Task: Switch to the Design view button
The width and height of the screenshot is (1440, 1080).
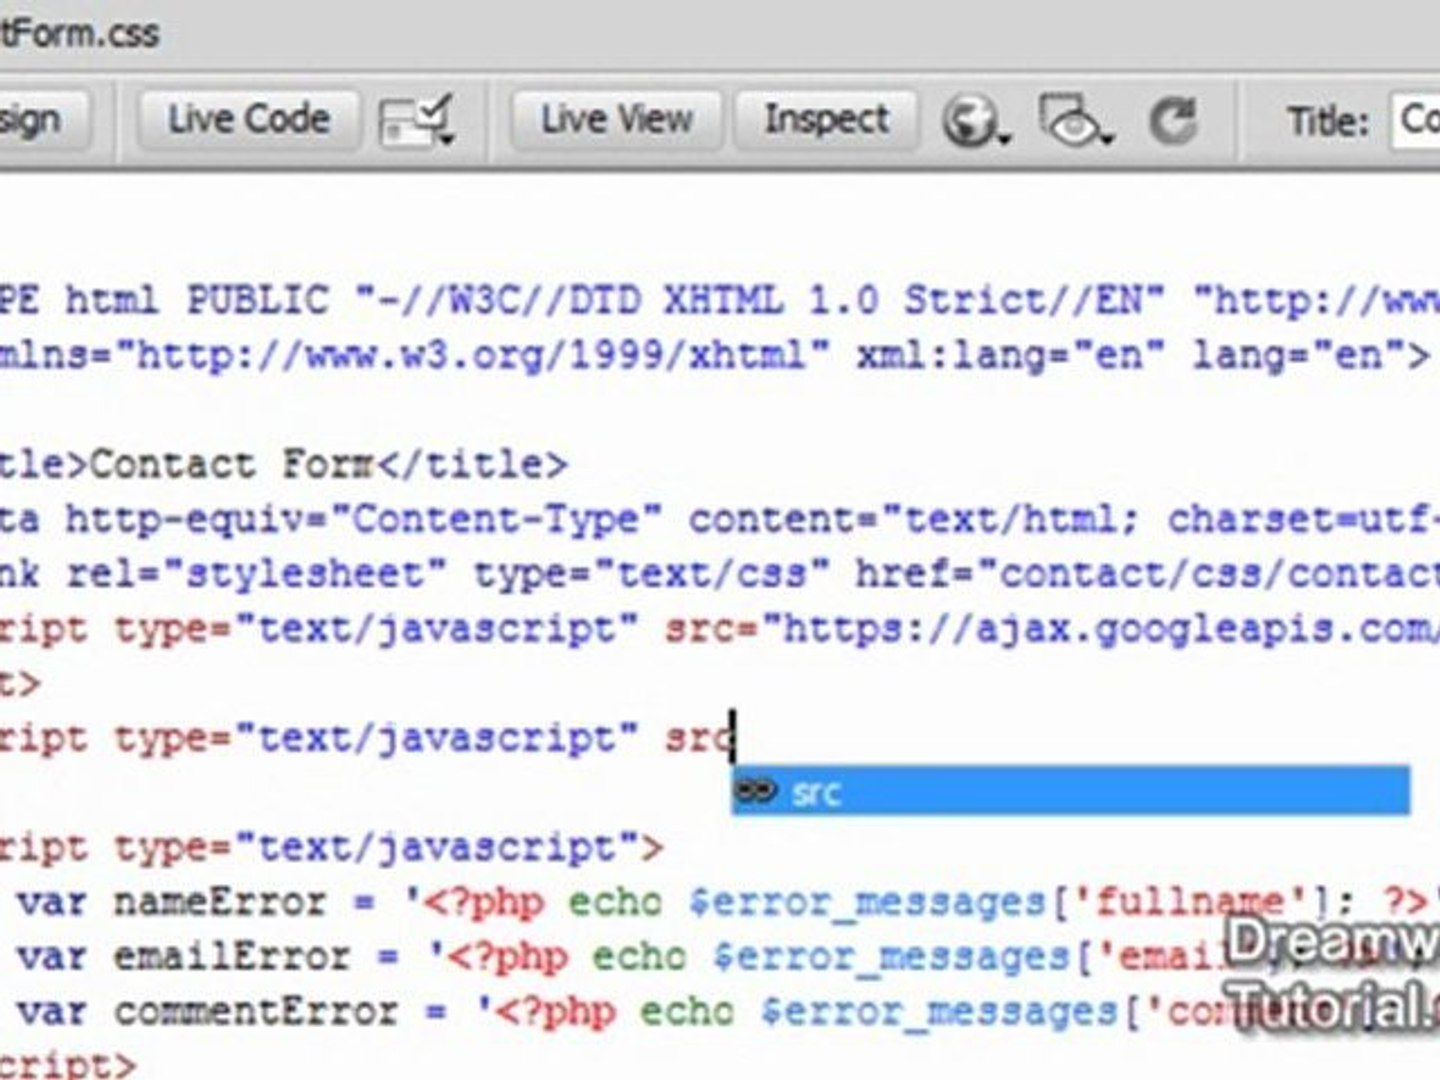Action: pyautogui.click(x=44, y=120)
